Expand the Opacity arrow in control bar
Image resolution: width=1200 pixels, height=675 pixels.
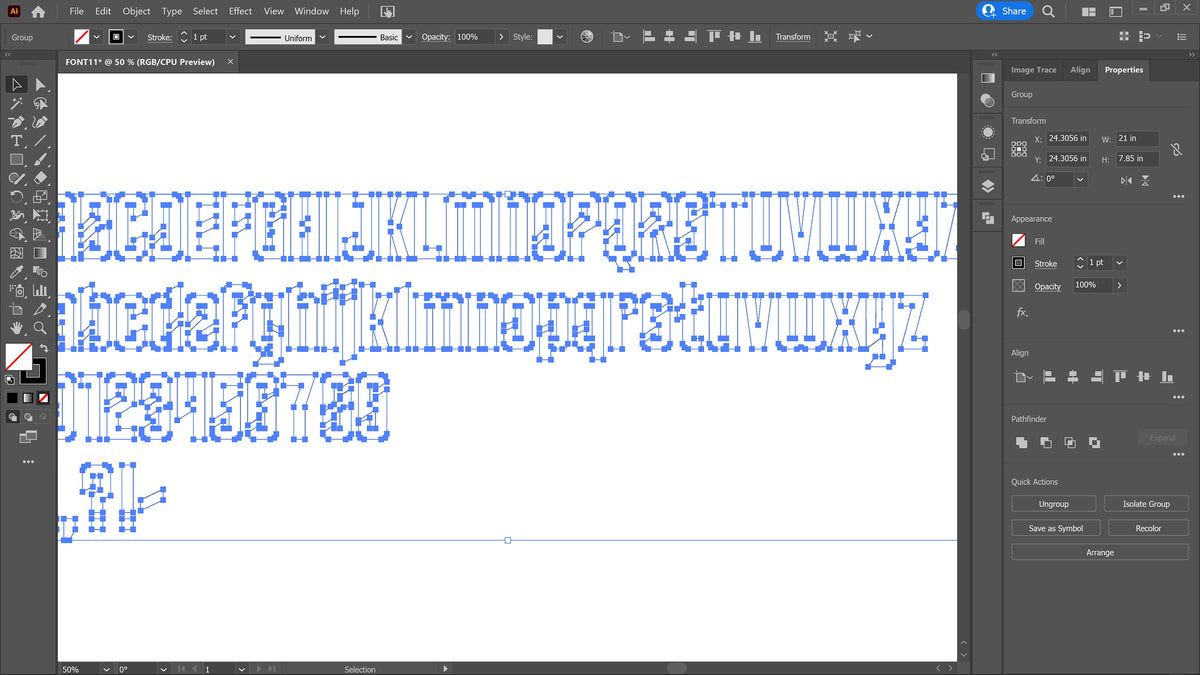tap(501, 36)
